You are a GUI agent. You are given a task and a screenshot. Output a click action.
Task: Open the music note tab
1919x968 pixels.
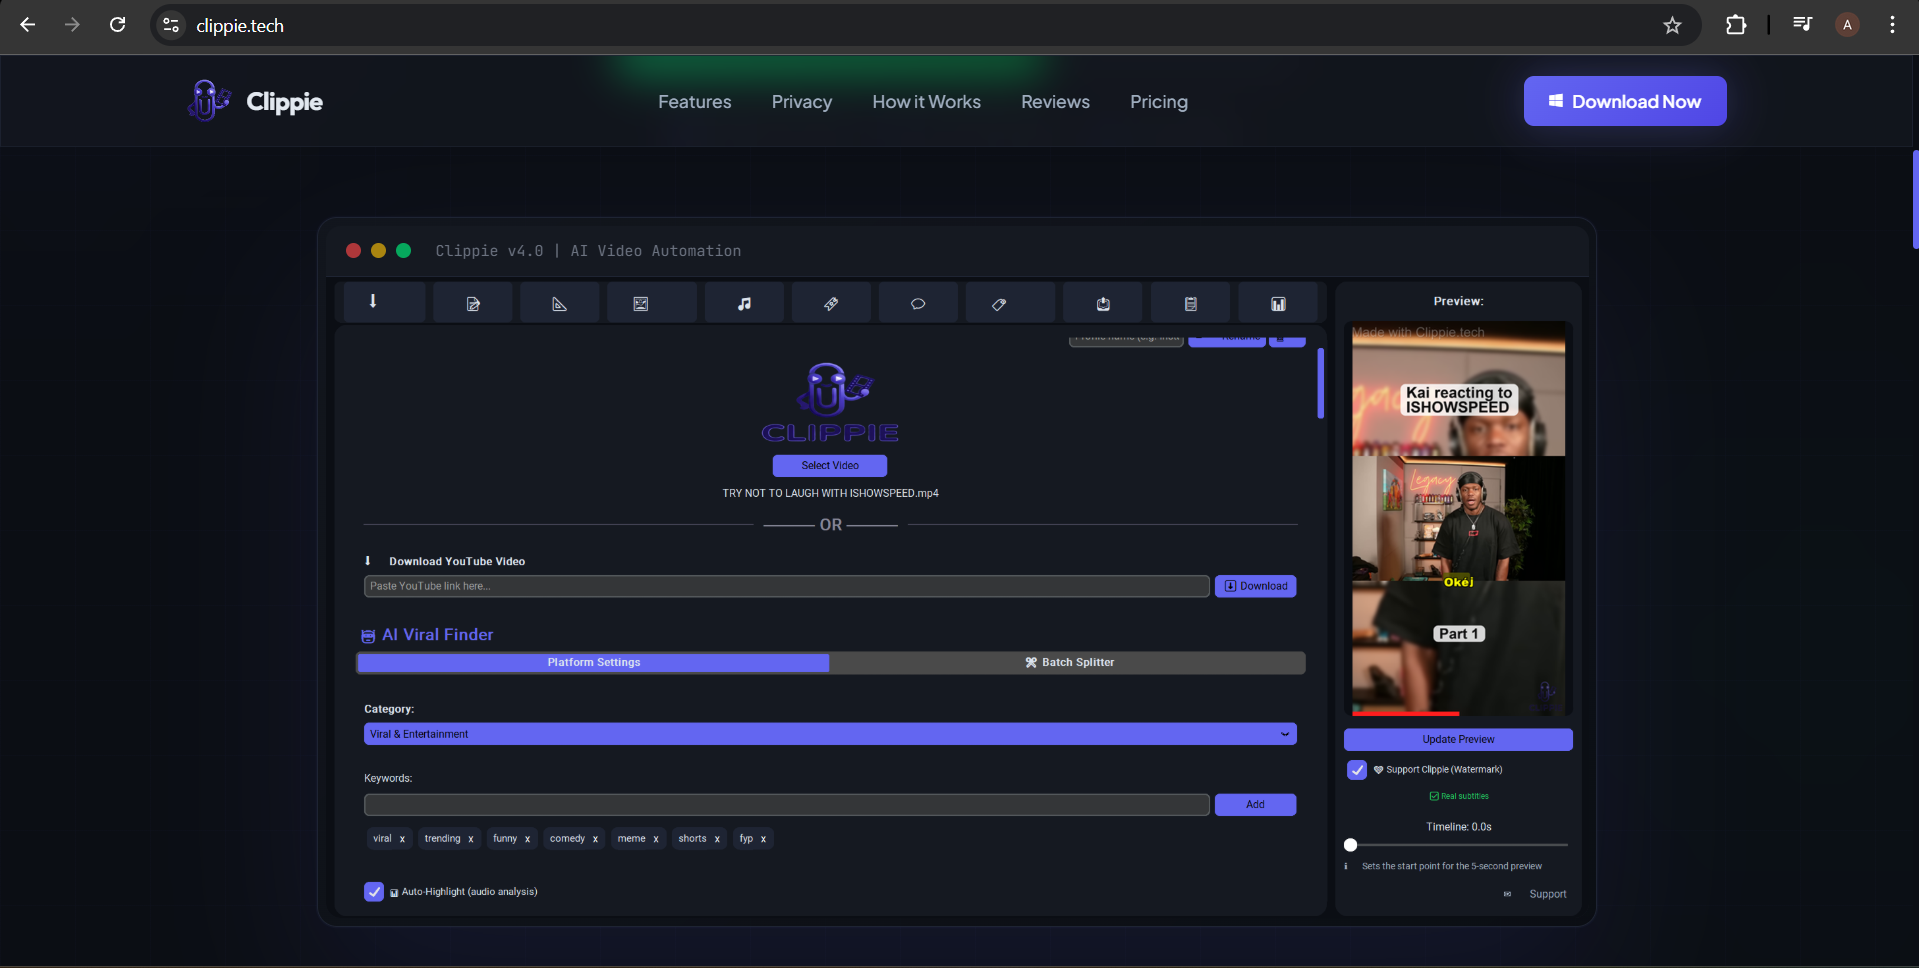point(744,303)
